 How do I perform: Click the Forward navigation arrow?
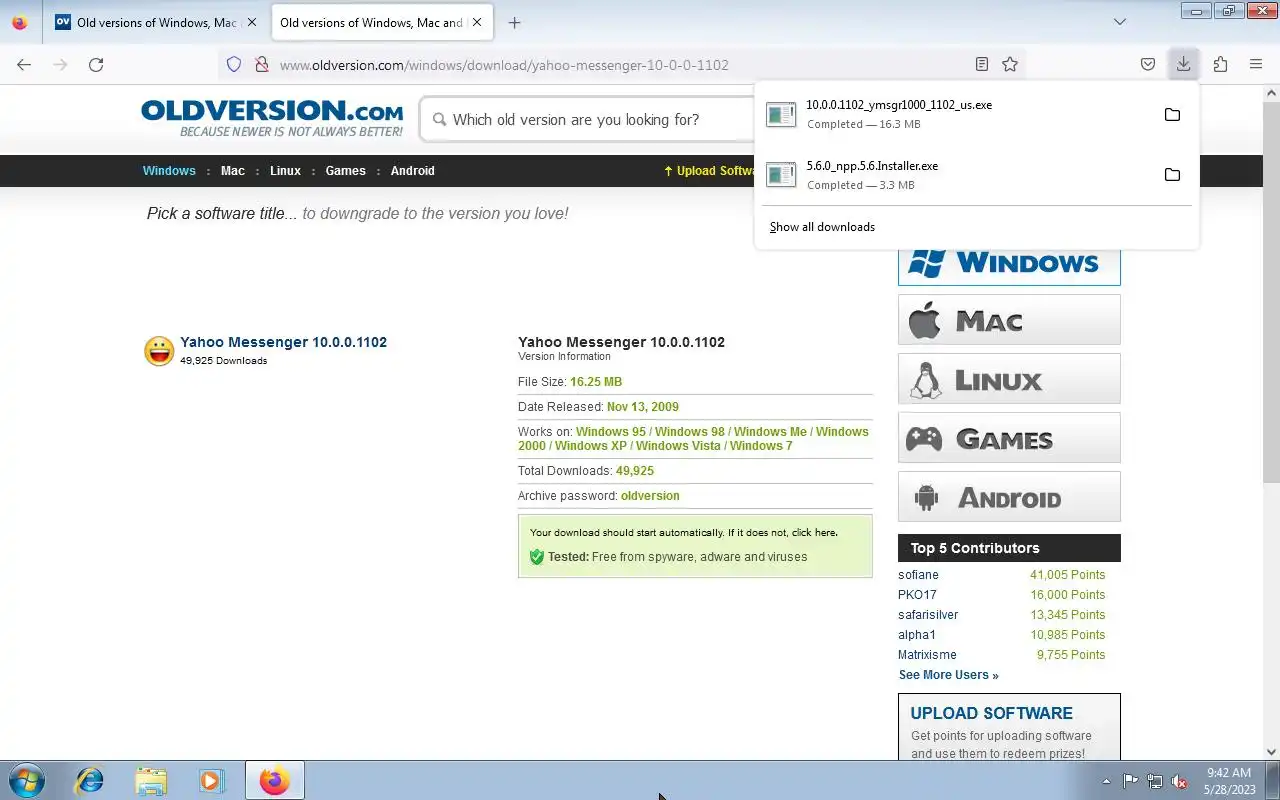click(x=60, y=64)
